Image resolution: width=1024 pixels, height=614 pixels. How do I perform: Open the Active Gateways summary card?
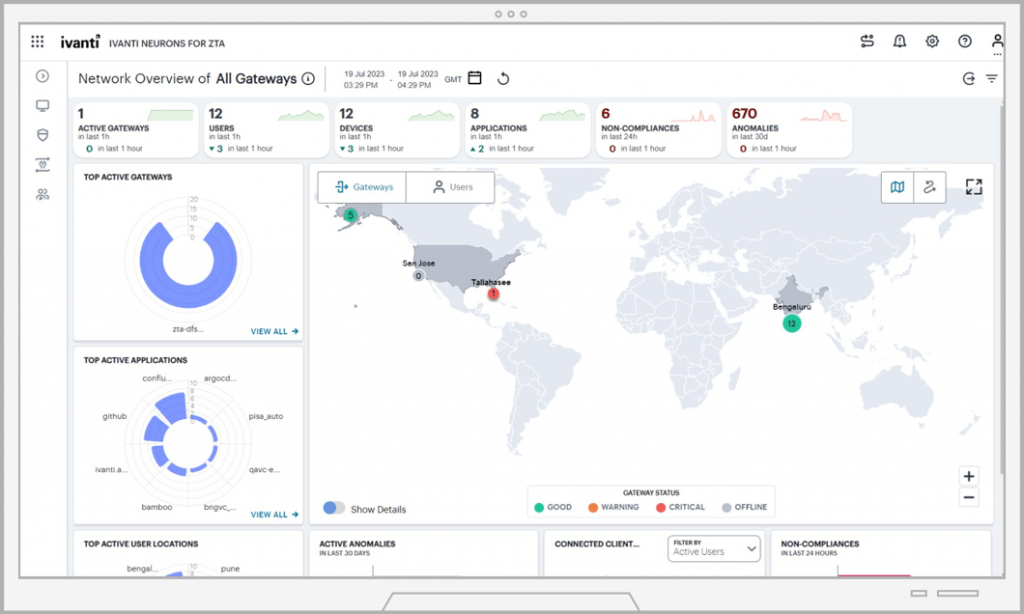pyautogui.click(x=135, y=130)
